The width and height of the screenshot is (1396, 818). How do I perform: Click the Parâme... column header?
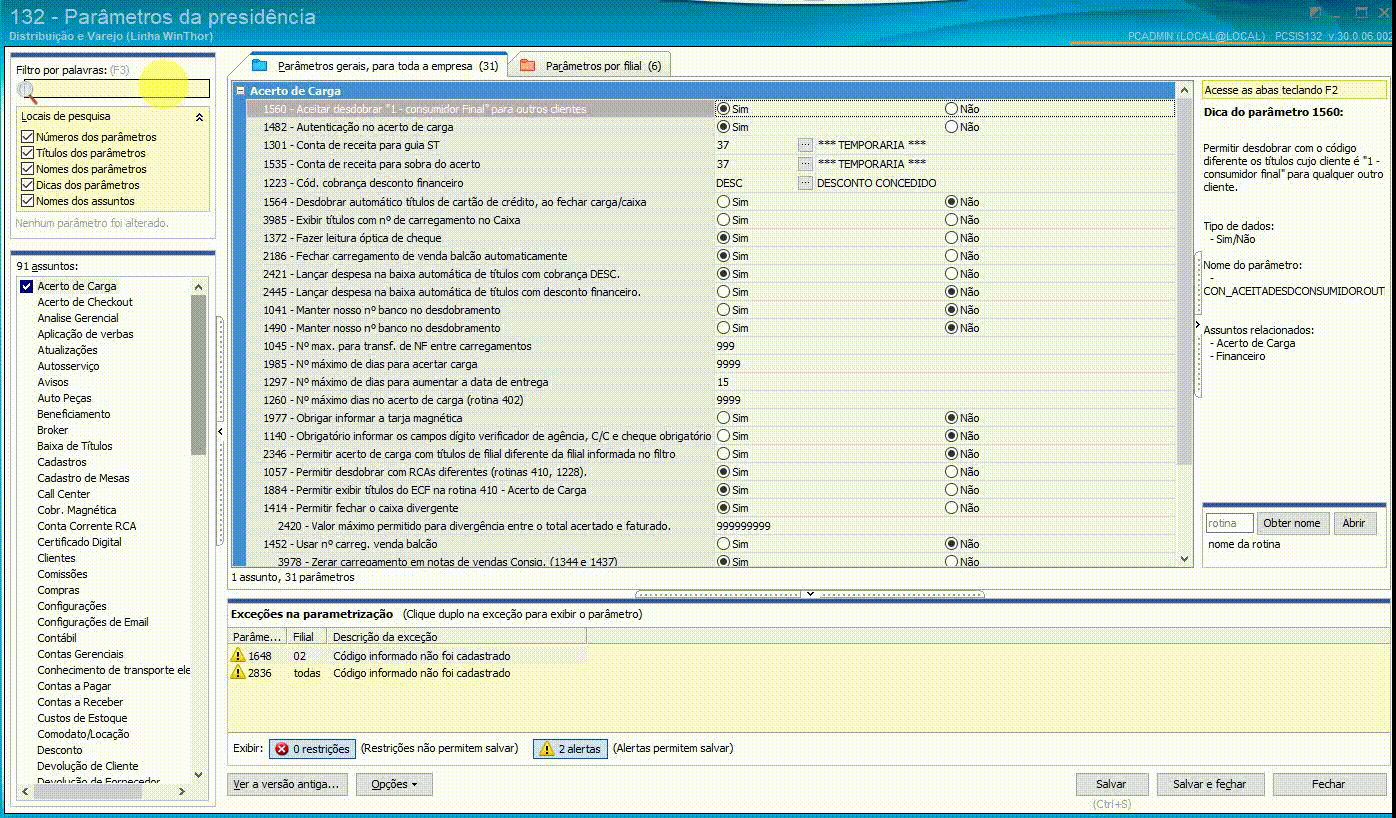coord(257,637)
